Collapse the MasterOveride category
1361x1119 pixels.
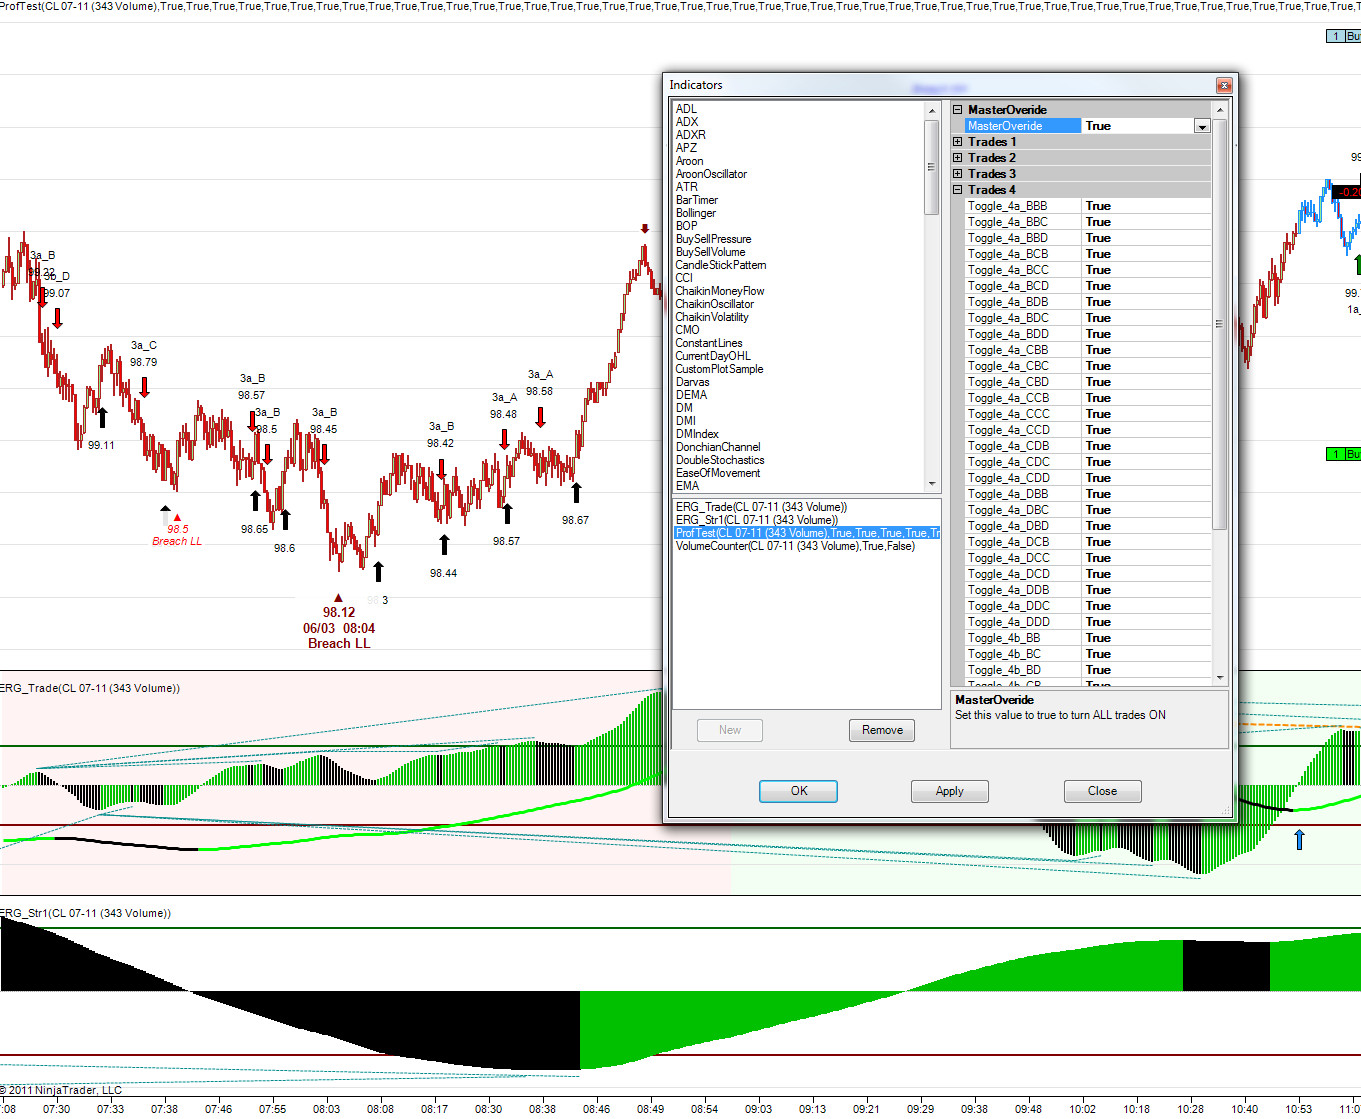[957, 110]
